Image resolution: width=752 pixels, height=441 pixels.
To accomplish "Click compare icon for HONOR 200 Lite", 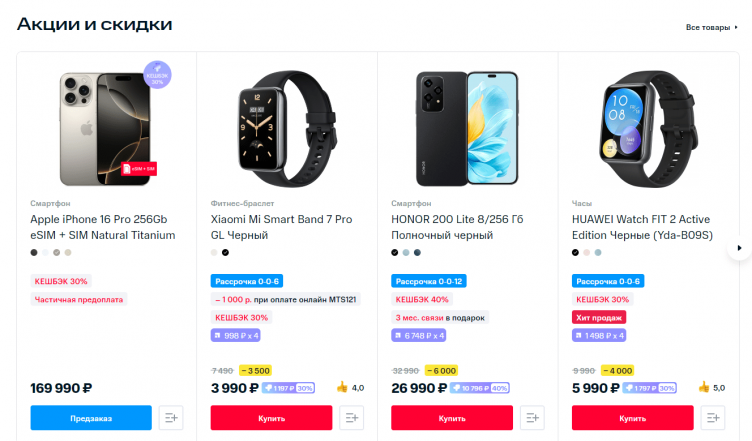I will pos(532,418).
